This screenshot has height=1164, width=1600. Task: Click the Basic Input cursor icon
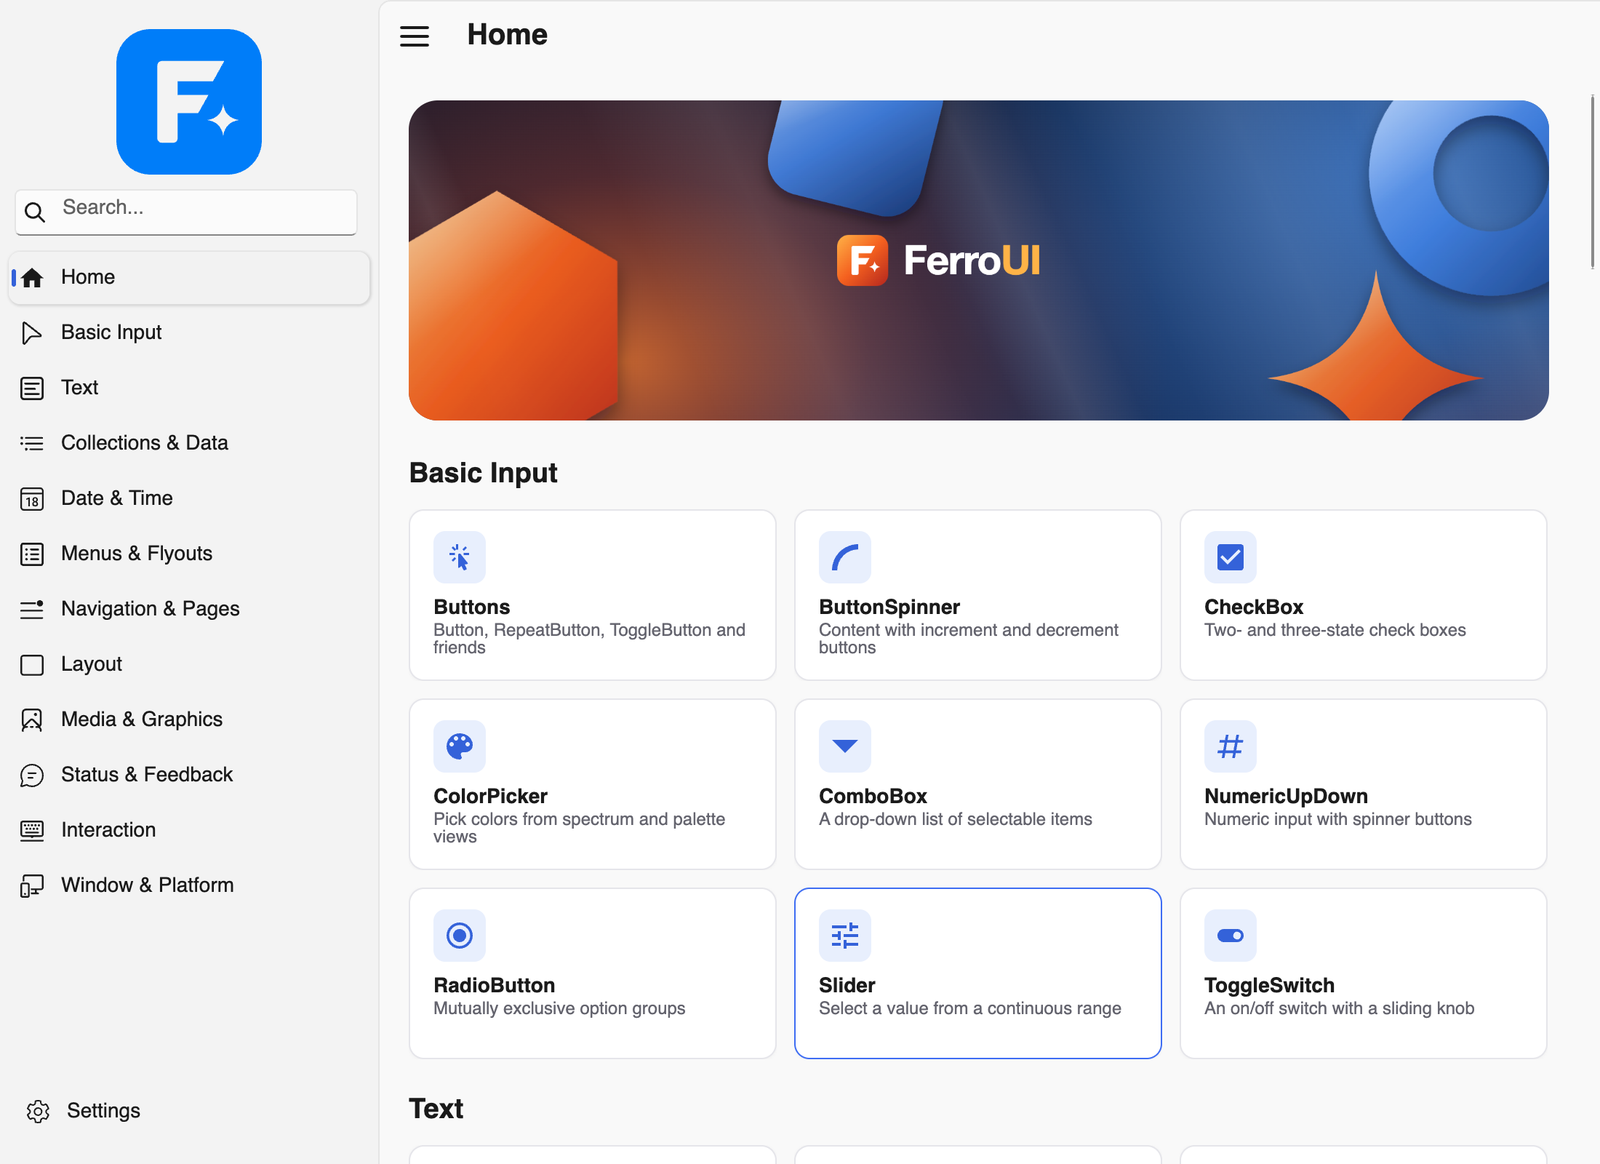pyautogui.click(x=32, y=333)
